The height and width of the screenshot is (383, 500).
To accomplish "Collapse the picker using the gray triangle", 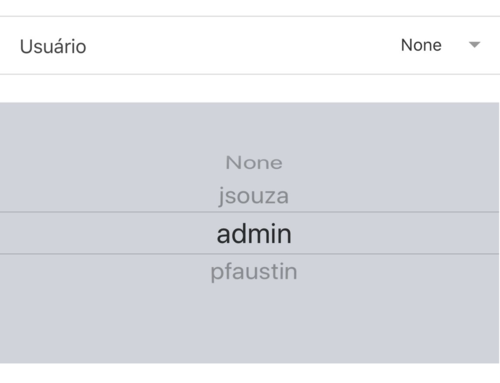I will (474, 45).
